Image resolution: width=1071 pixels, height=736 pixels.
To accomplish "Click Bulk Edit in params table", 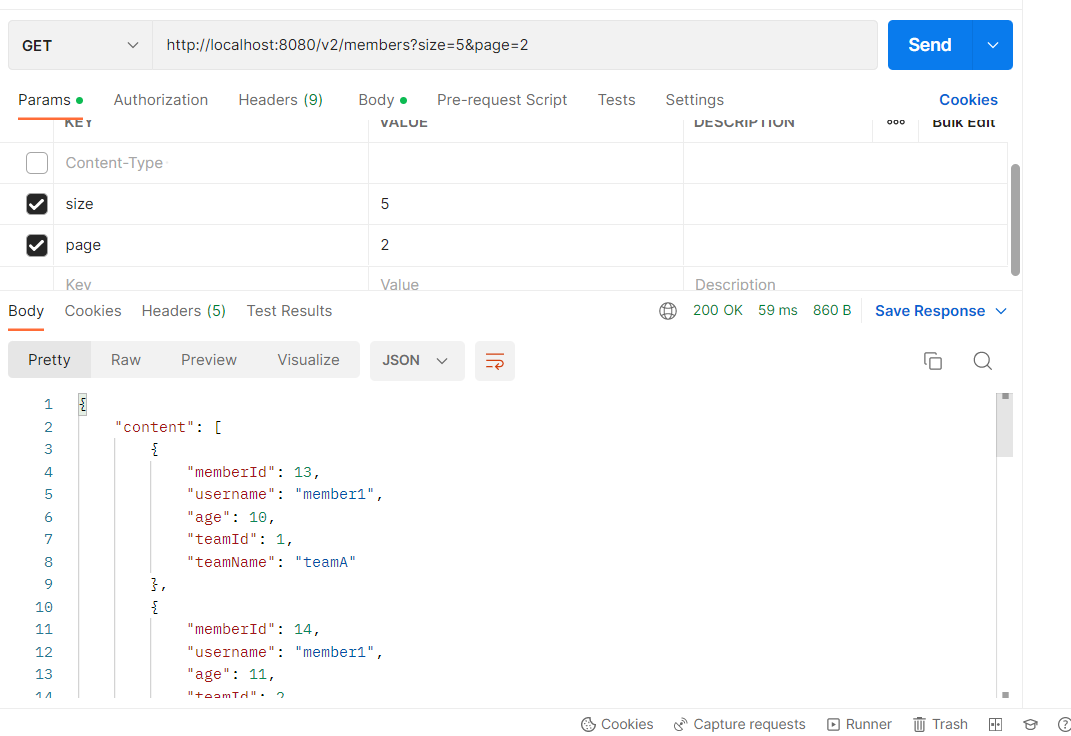I will tap(964, 122).
